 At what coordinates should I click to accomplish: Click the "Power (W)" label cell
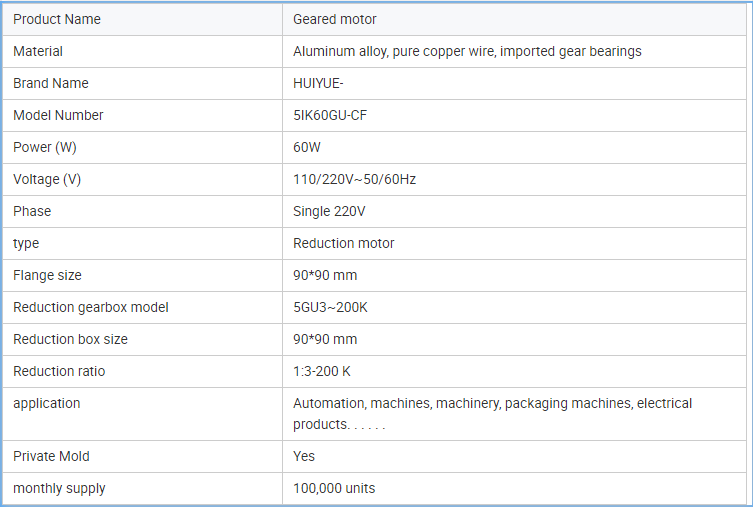click(x=45, y=147)
